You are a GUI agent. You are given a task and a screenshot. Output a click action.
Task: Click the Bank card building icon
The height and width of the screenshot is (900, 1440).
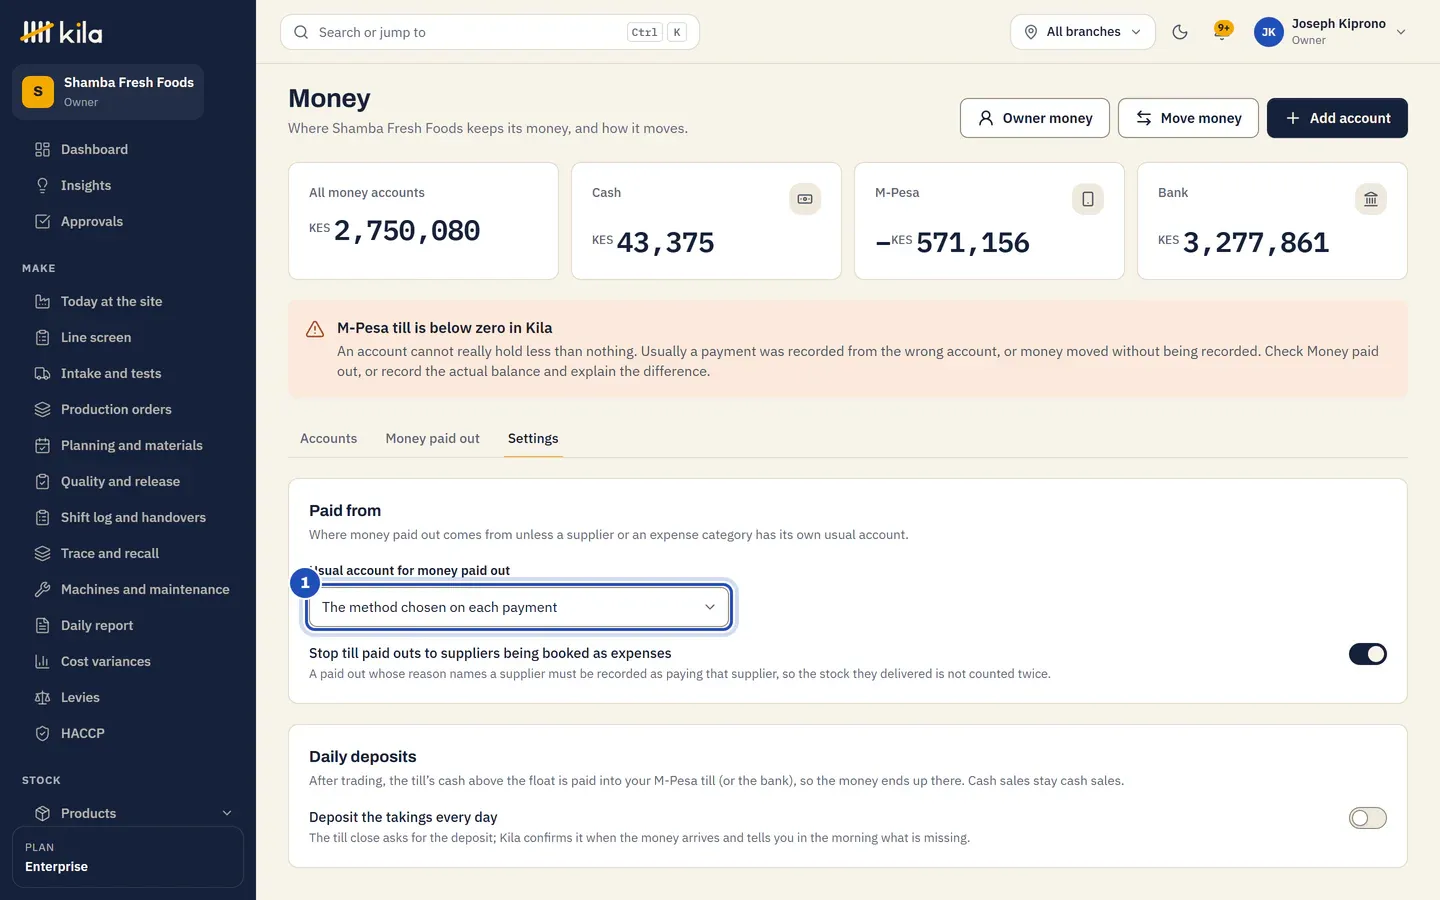pos(1371,199)
